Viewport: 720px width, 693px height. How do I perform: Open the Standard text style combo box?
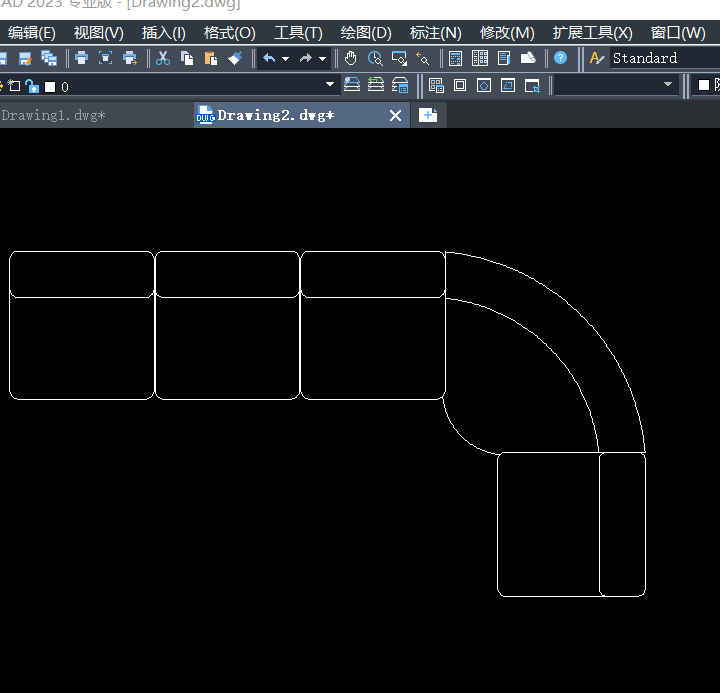pyautogui.click(x=665, y=58)
